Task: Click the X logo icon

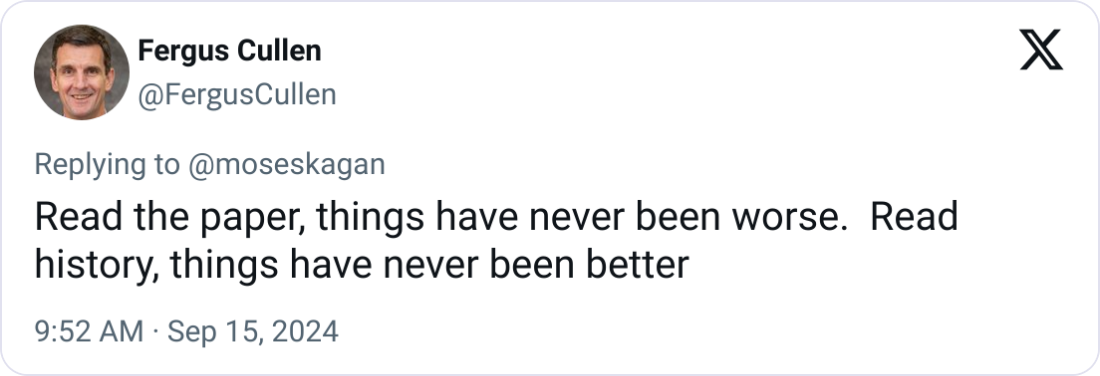Action: pos(1041,50)
